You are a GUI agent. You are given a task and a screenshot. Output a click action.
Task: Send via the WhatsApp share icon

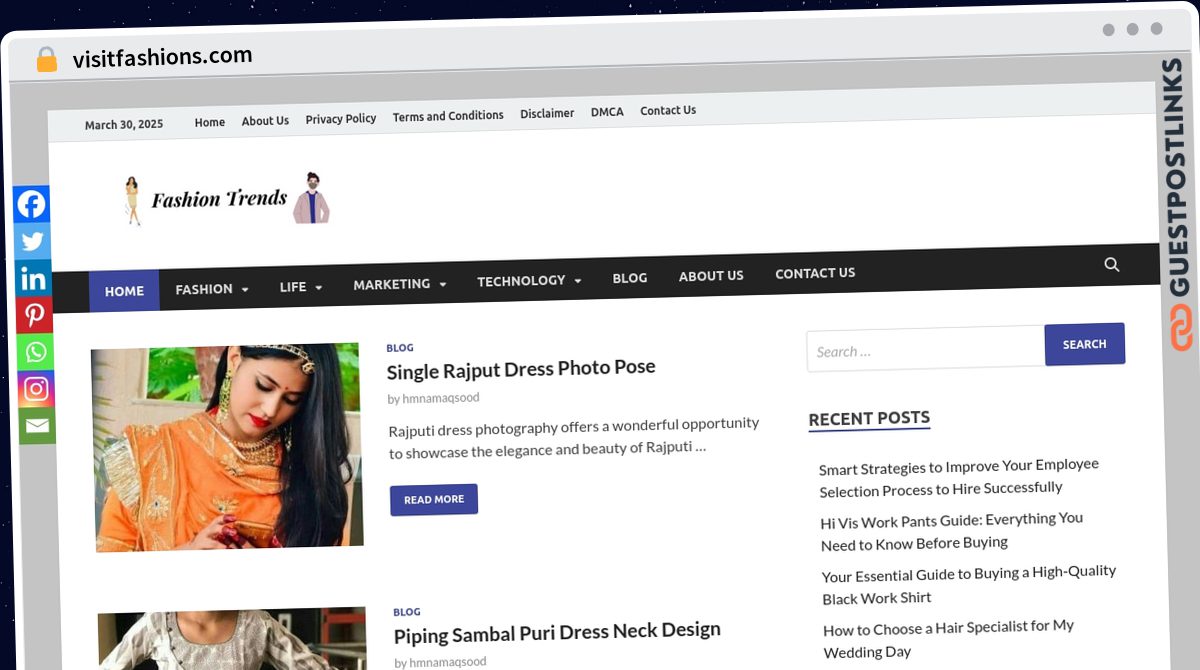point(35,352)
